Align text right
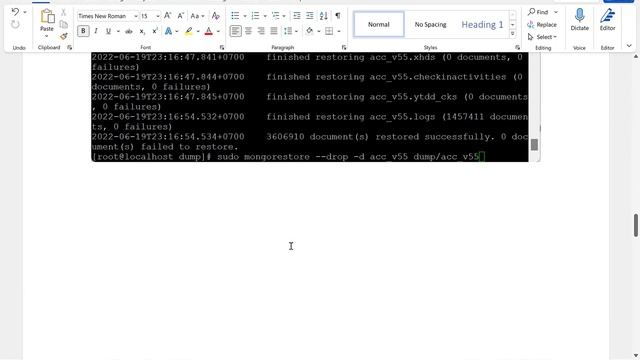The image size is (640, 360). click(261, 31)
